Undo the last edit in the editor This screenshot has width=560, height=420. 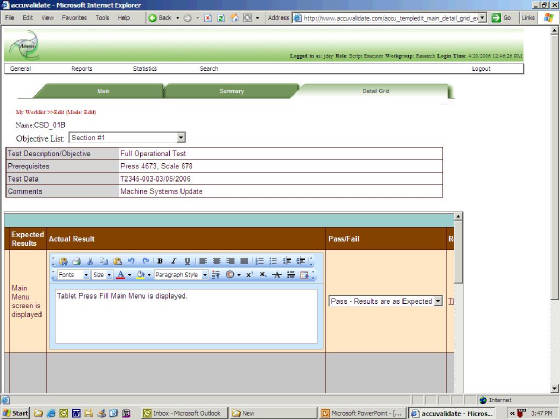tap(131, 261)
